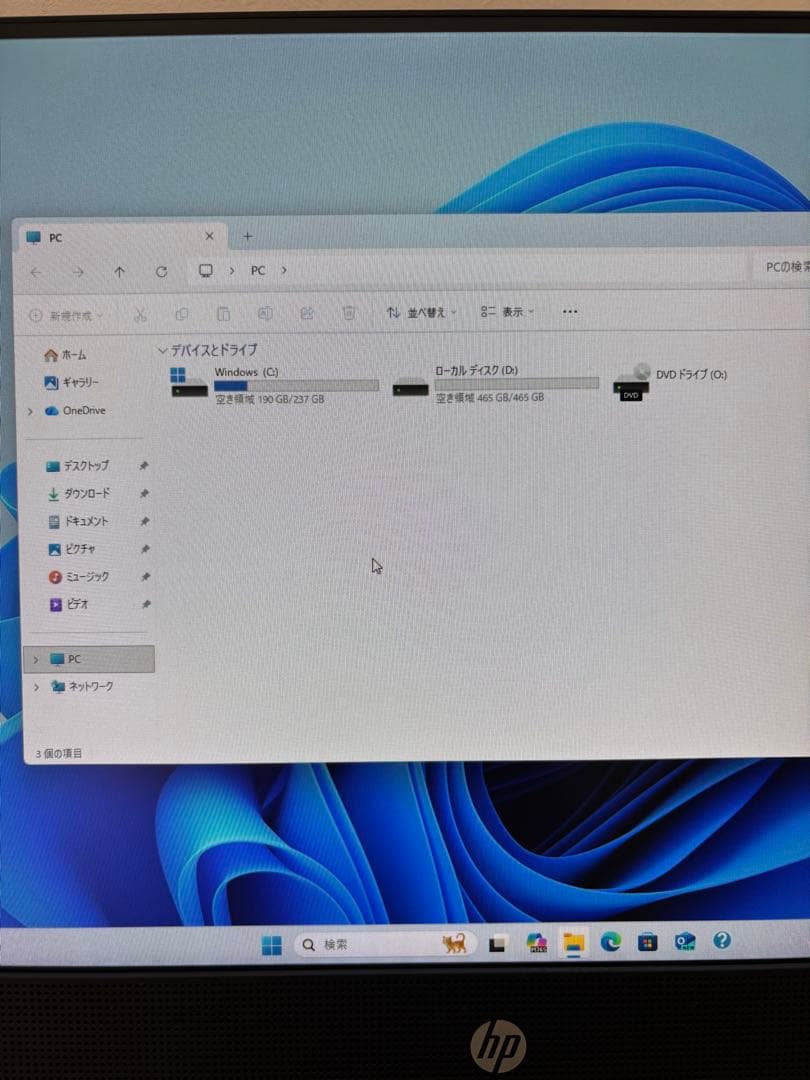Open the blue question mark help app

coord(721,940)
